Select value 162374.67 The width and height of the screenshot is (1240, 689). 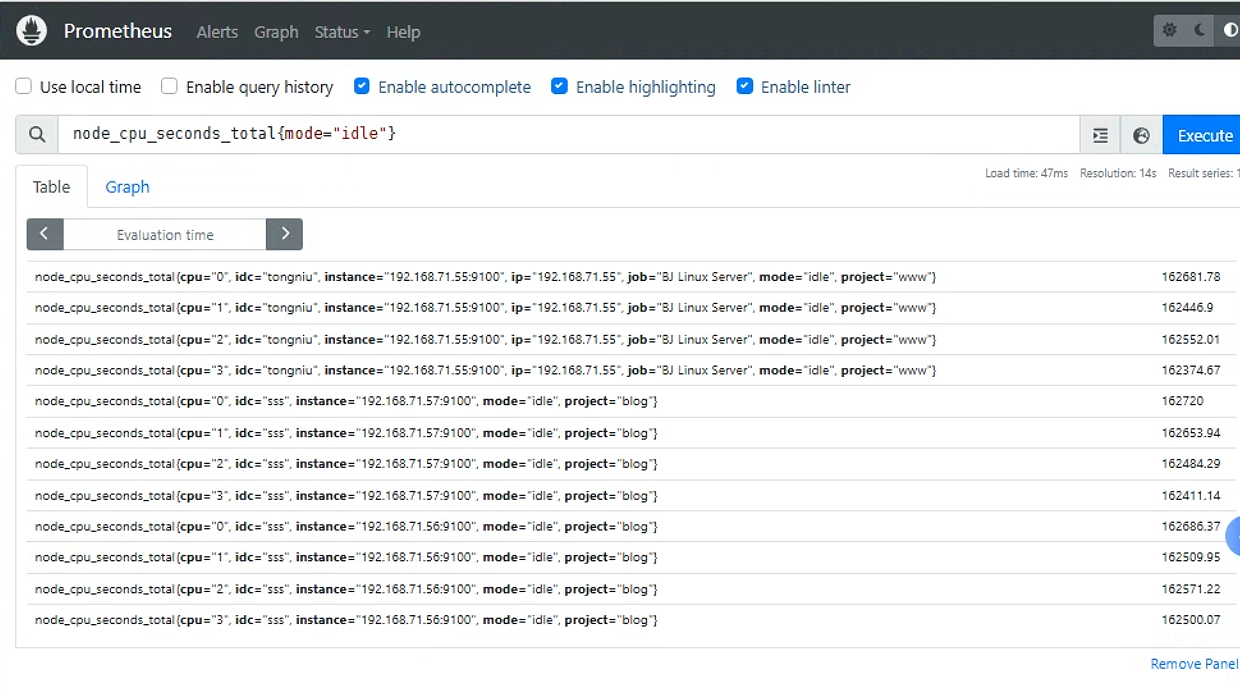pyautogui.click(x=1191, y=370)
